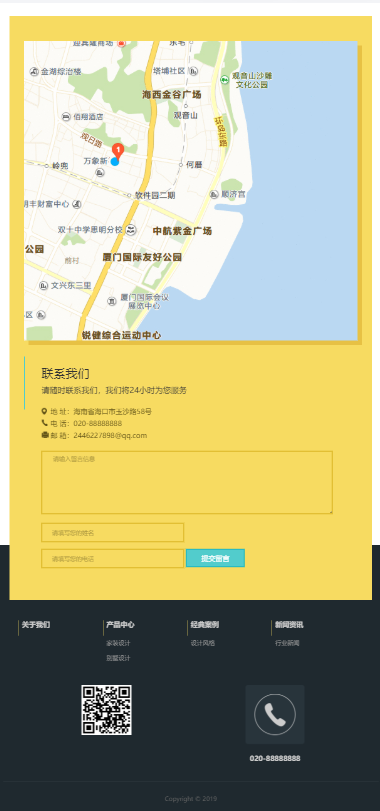Focus the phone input field 请填写您的电话
The image size is (380, 811).
[x=113, y=559]
